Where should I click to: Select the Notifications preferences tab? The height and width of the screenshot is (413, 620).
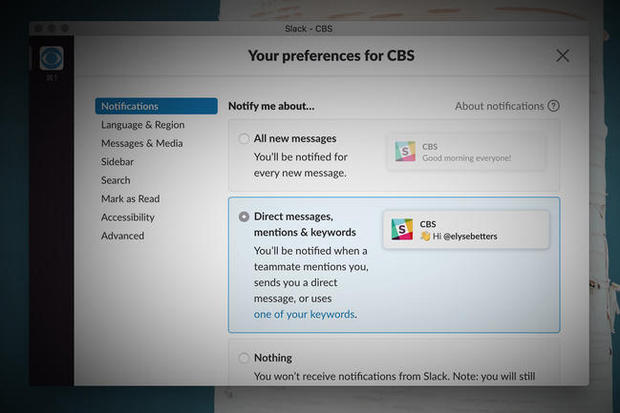(156, 106)
